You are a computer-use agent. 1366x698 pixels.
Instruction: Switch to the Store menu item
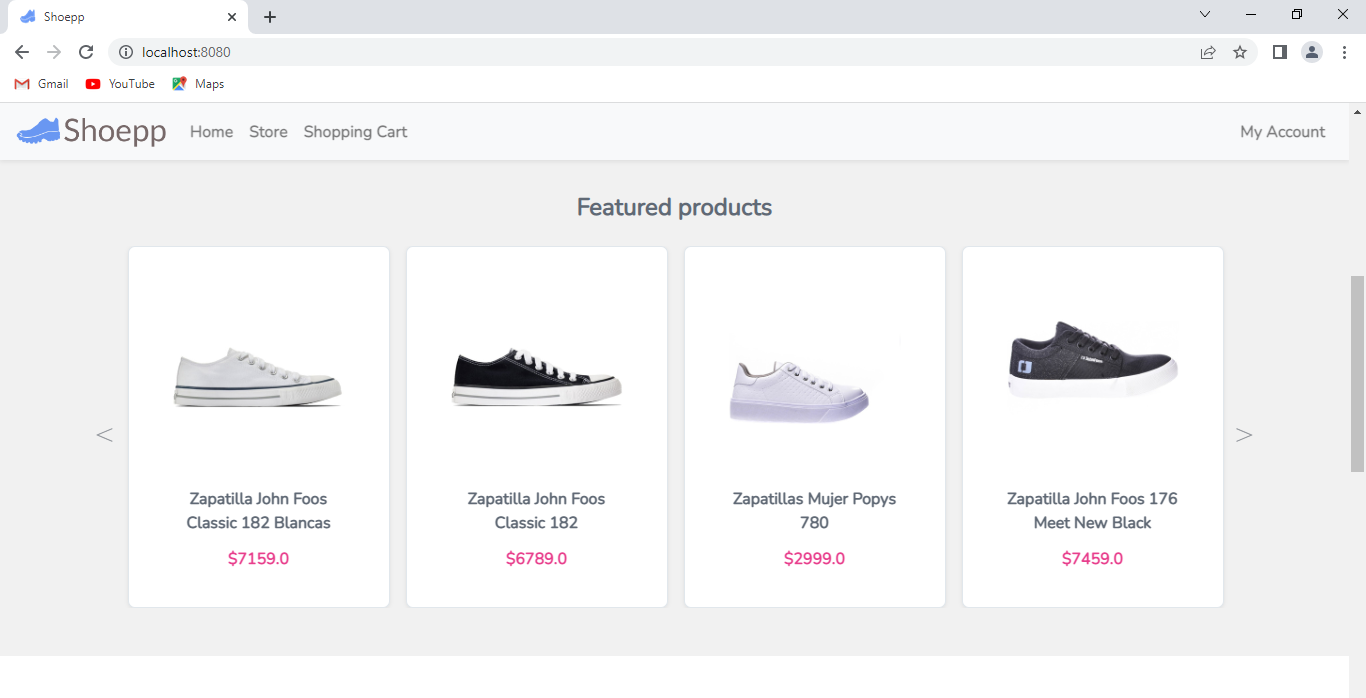[x=268, y=131]
